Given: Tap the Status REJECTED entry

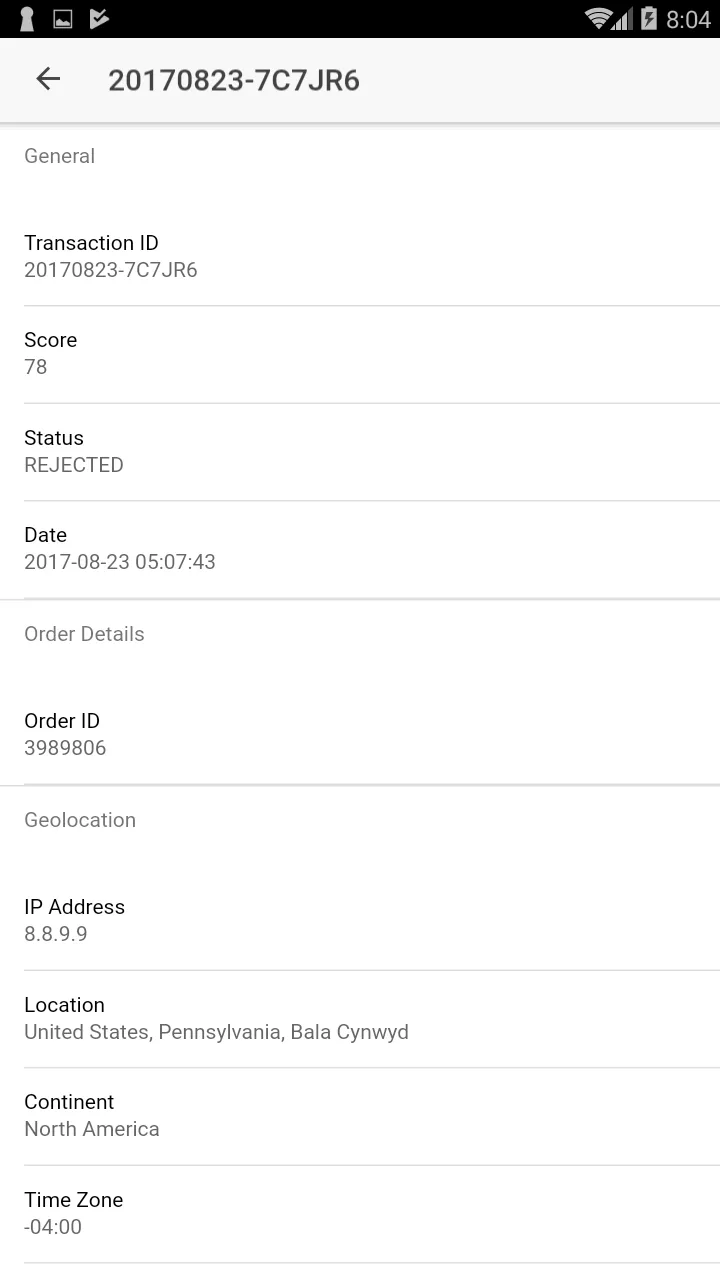Looking at the screenshot, I should coord(360,452).
